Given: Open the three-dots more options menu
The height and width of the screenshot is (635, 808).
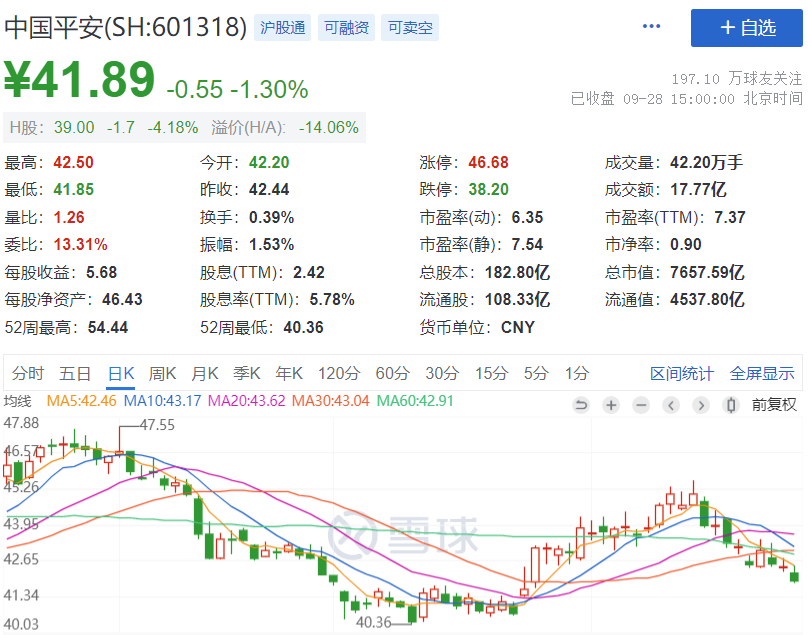Looking at the screenshot, I should [x=651, y=26].
